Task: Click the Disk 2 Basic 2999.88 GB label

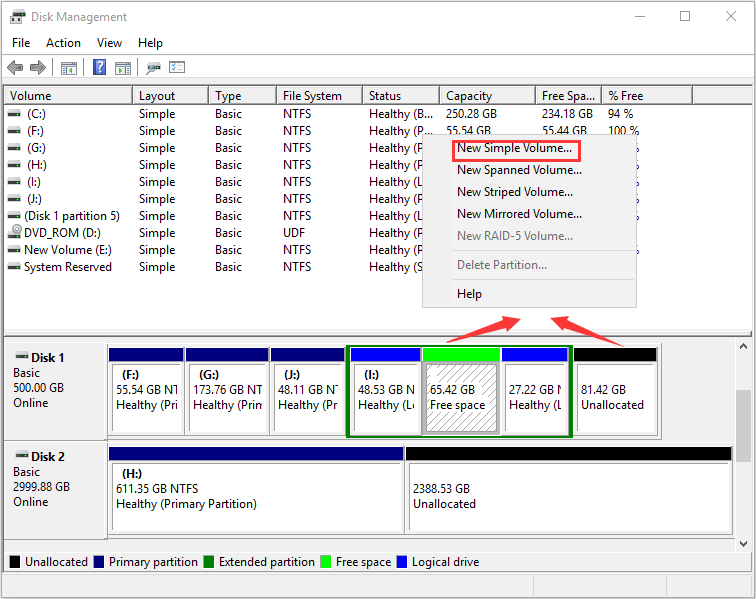Action: click(x=55, y=488)
